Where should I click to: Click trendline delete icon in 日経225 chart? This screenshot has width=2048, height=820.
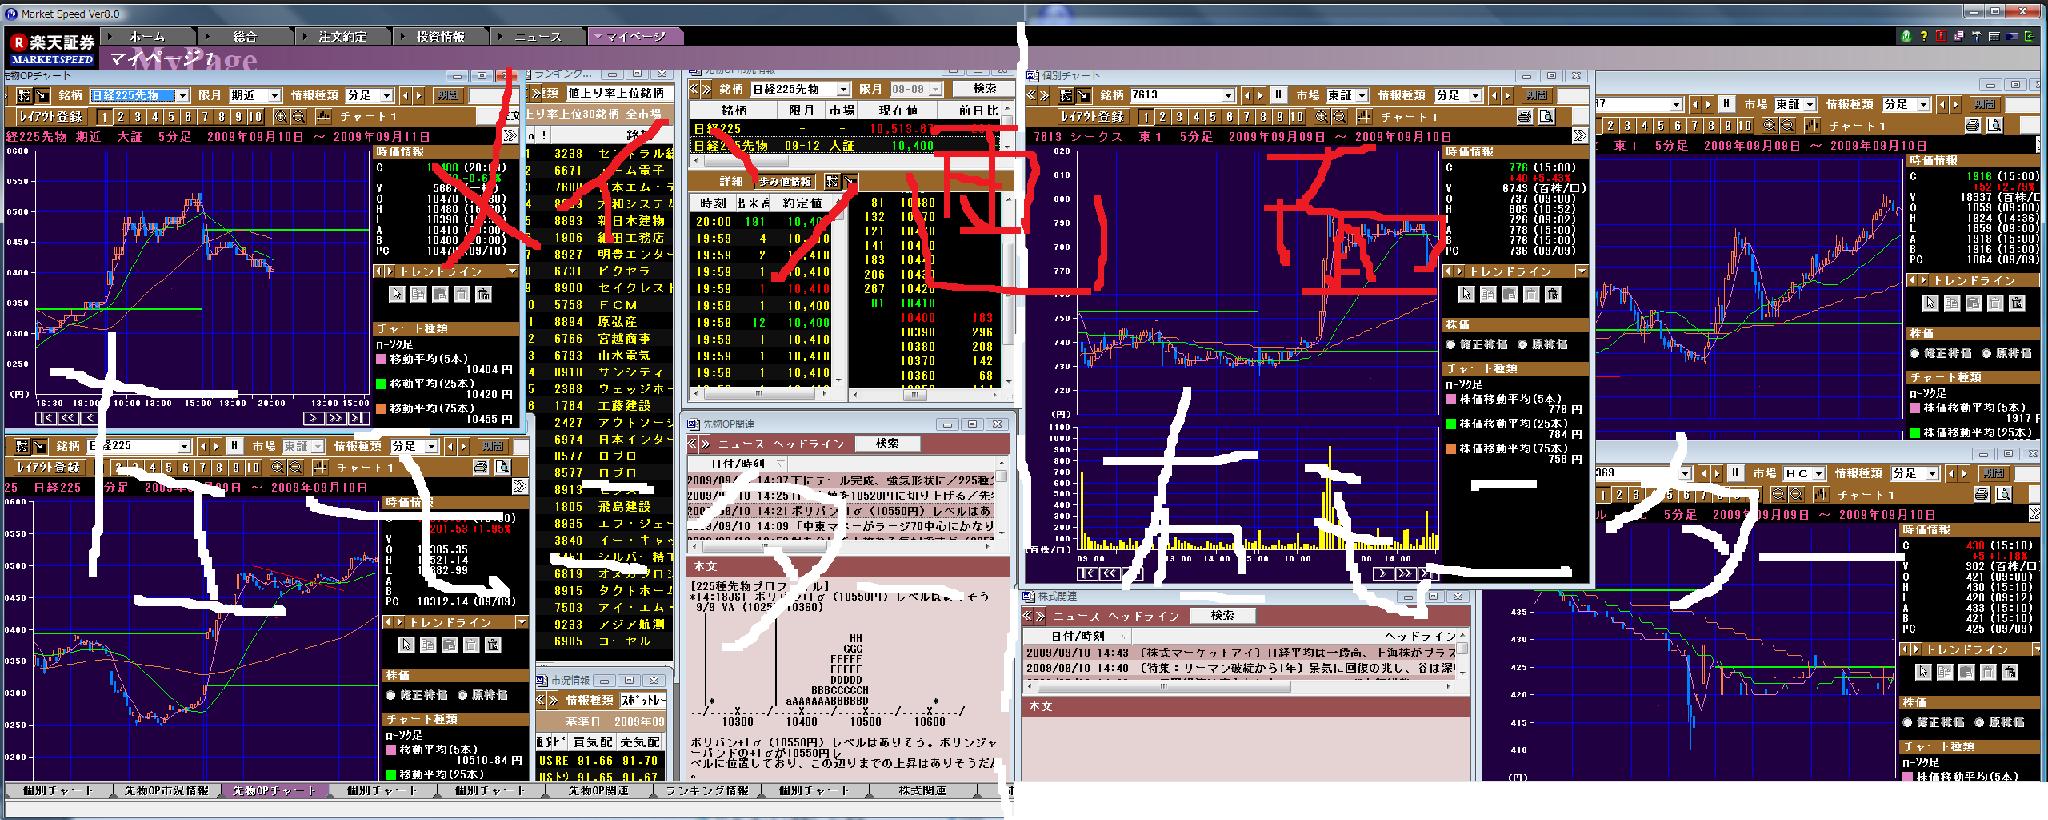click(x=494, y=645)
